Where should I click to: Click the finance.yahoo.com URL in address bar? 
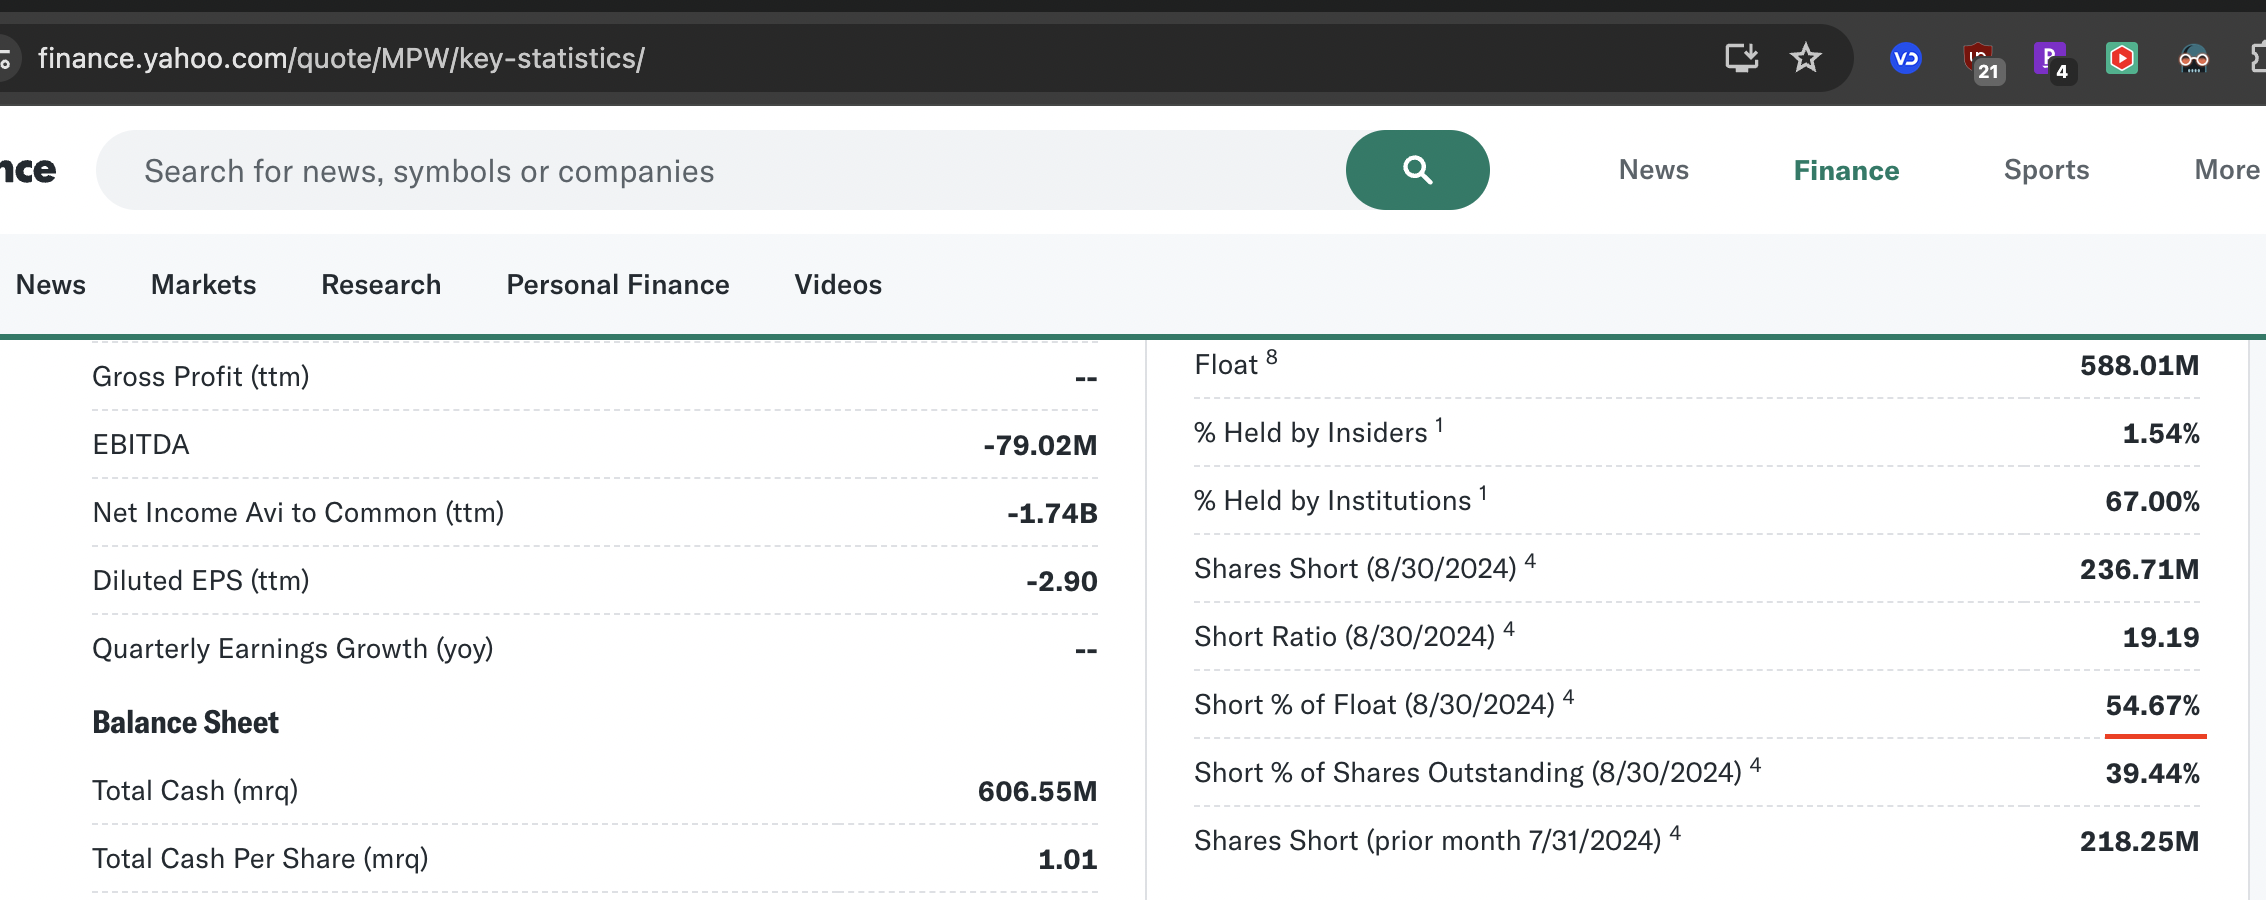[341, 59]
